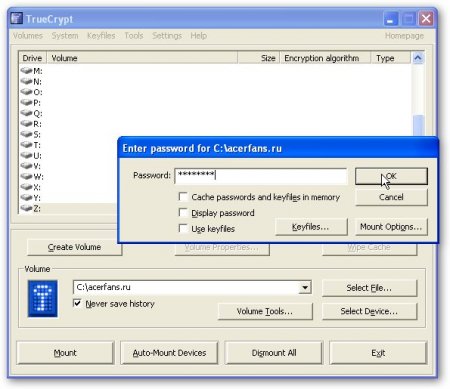Click the Select File... button
This screenshot has width=450, height=389.
[x=369, y=288]
